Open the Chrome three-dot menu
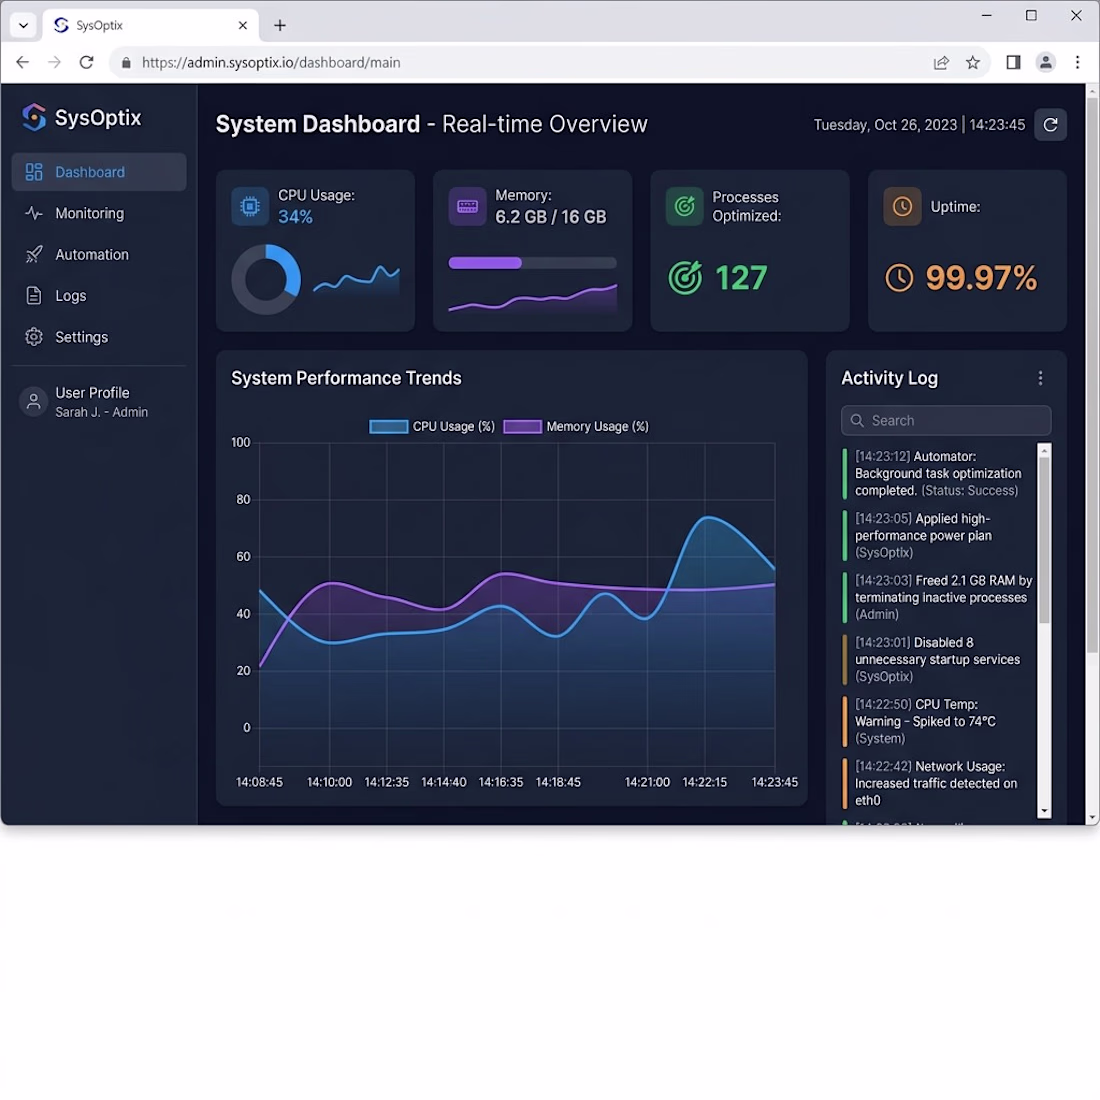 1077,63
